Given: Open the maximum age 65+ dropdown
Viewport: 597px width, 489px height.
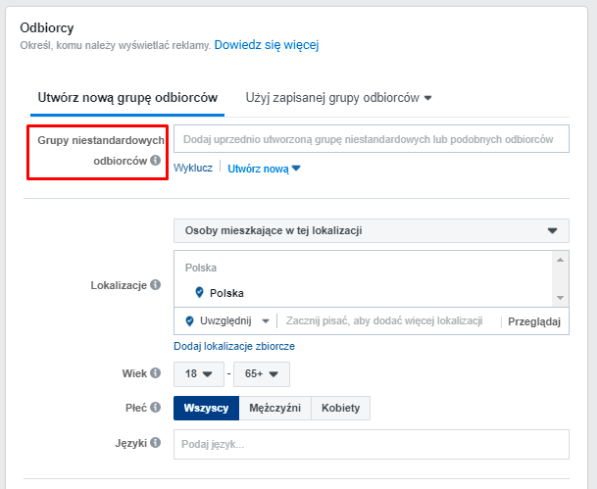Looking at the screenshot, I should [261, 374].
